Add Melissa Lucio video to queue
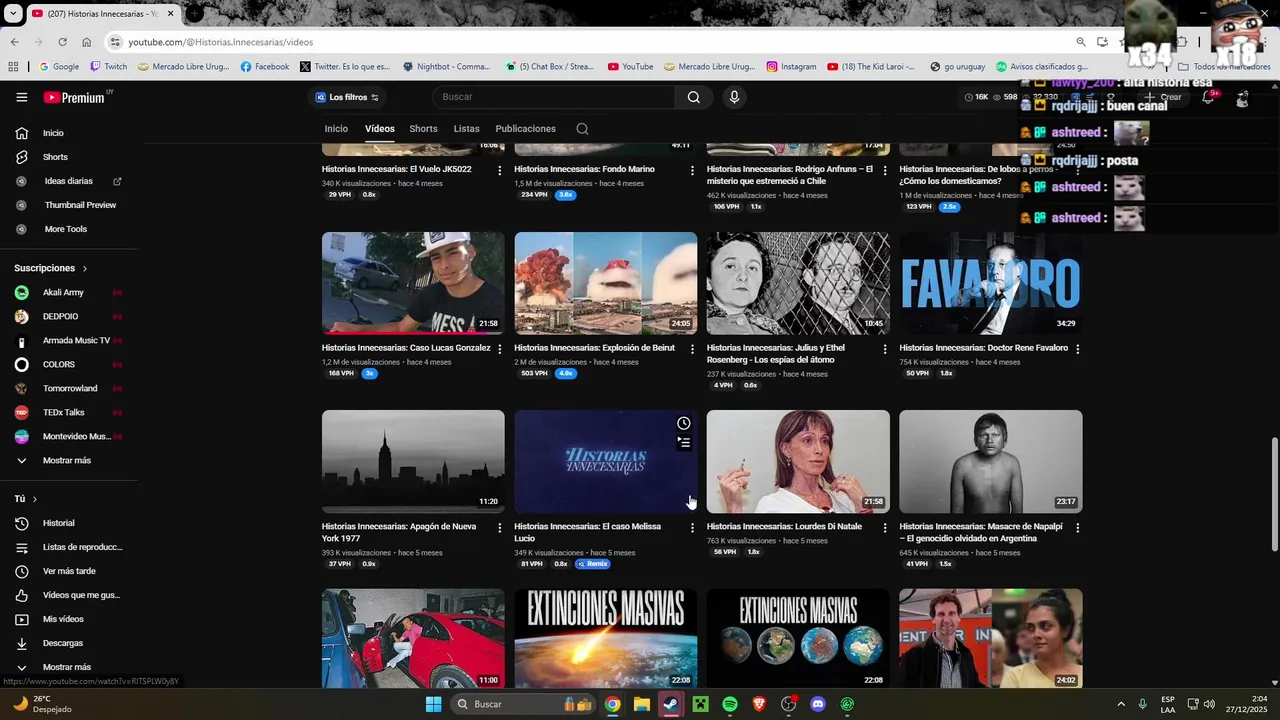The width and height of the screenshot is (1280, 720). point(684,442)
